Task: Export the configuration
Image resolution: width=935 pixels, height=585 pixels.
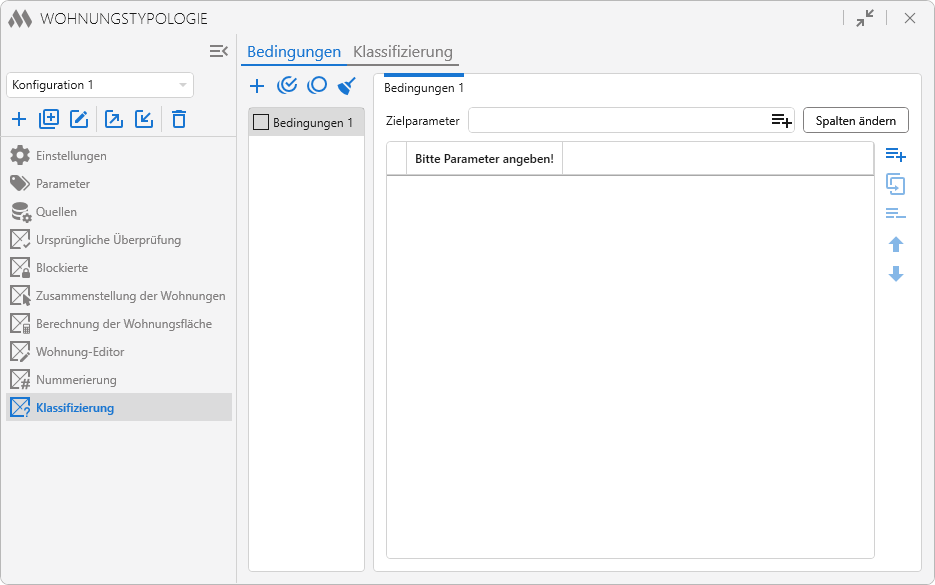Action: coord(114,119)
